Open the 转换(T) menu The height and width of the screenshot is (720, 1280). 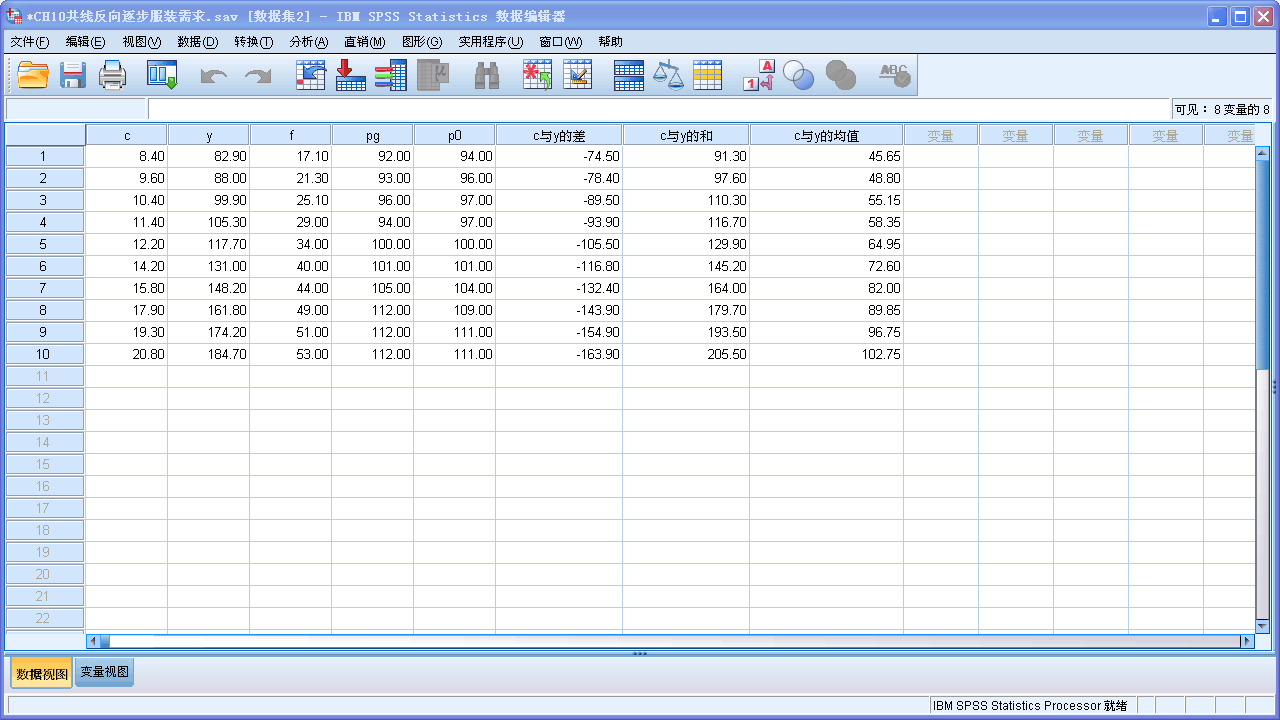coord(253,42)
